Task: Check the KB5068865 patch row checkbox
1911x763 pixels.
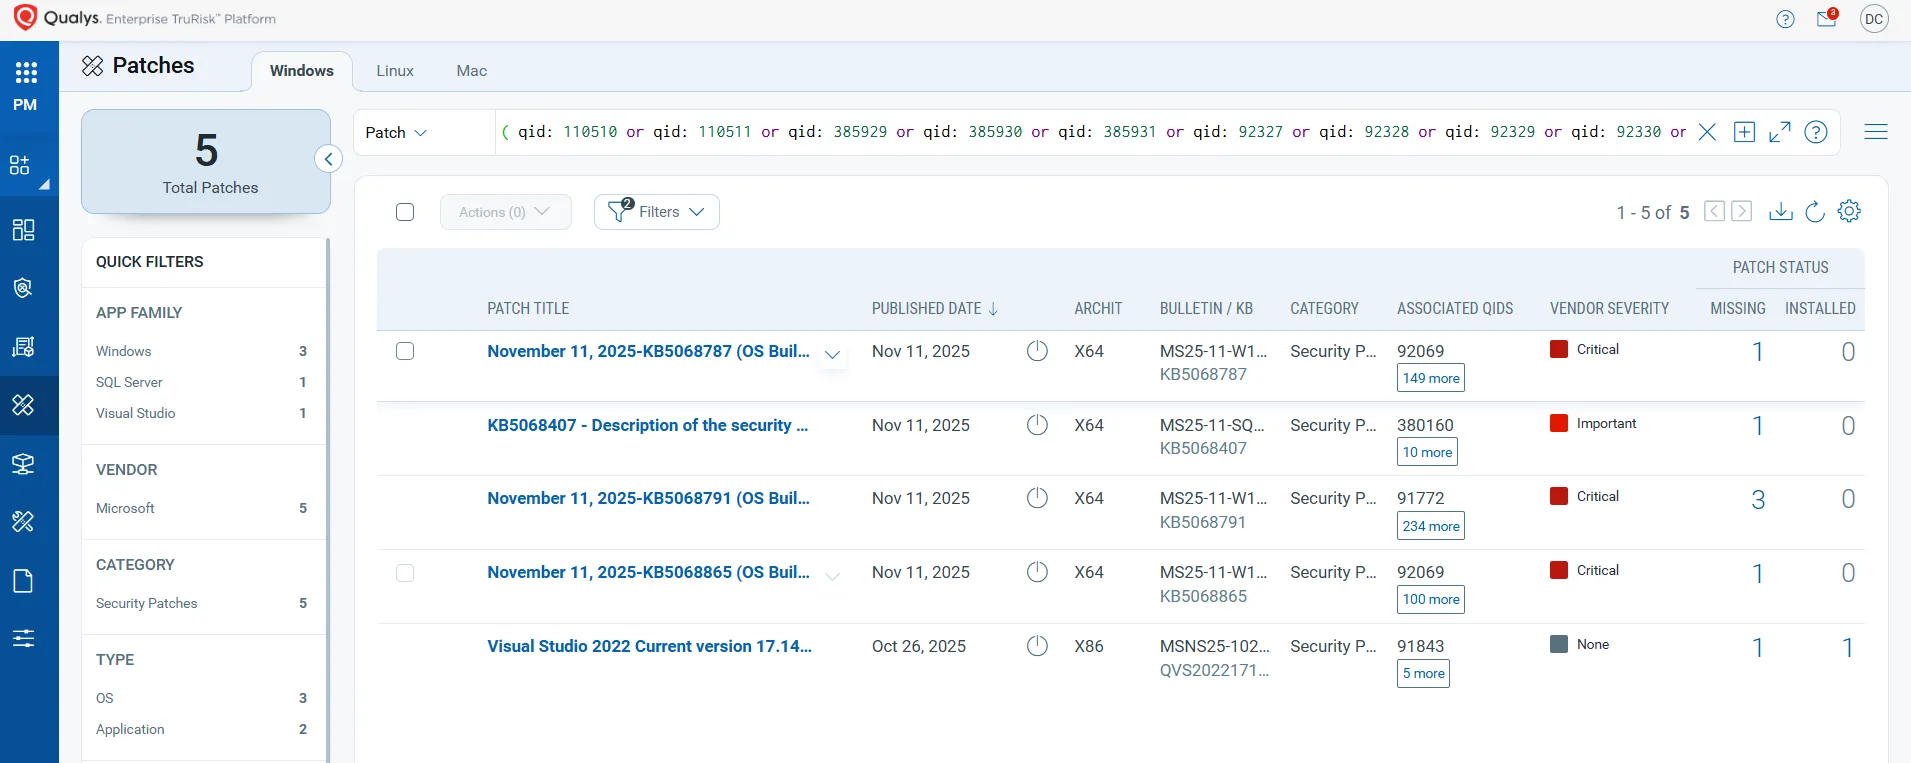Action: pos(405,573)
